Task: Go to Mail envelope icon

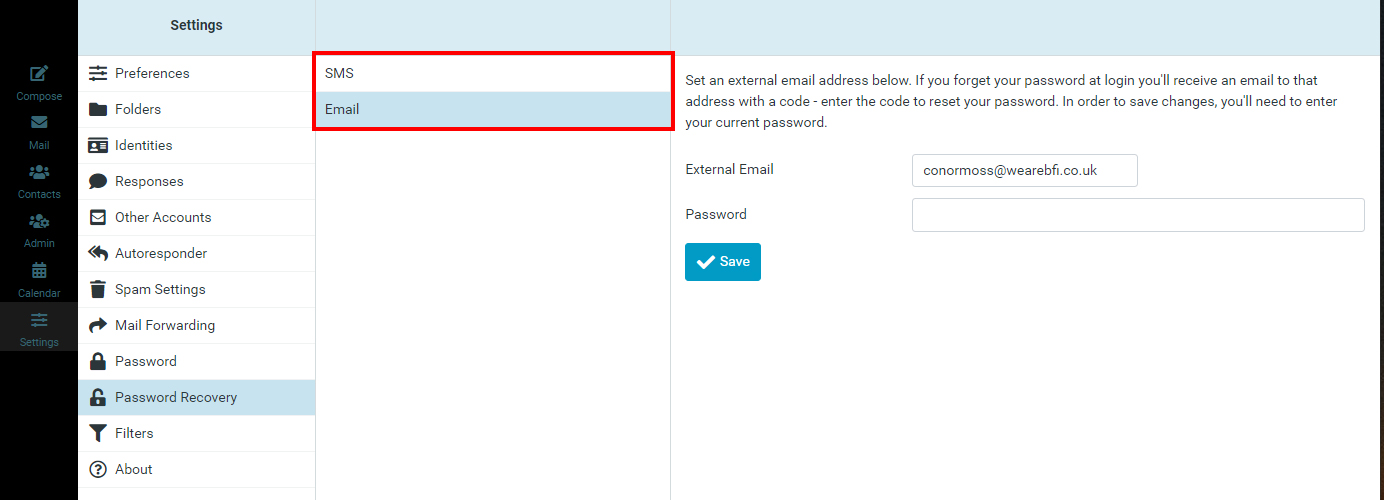Action: pos(39,123)
